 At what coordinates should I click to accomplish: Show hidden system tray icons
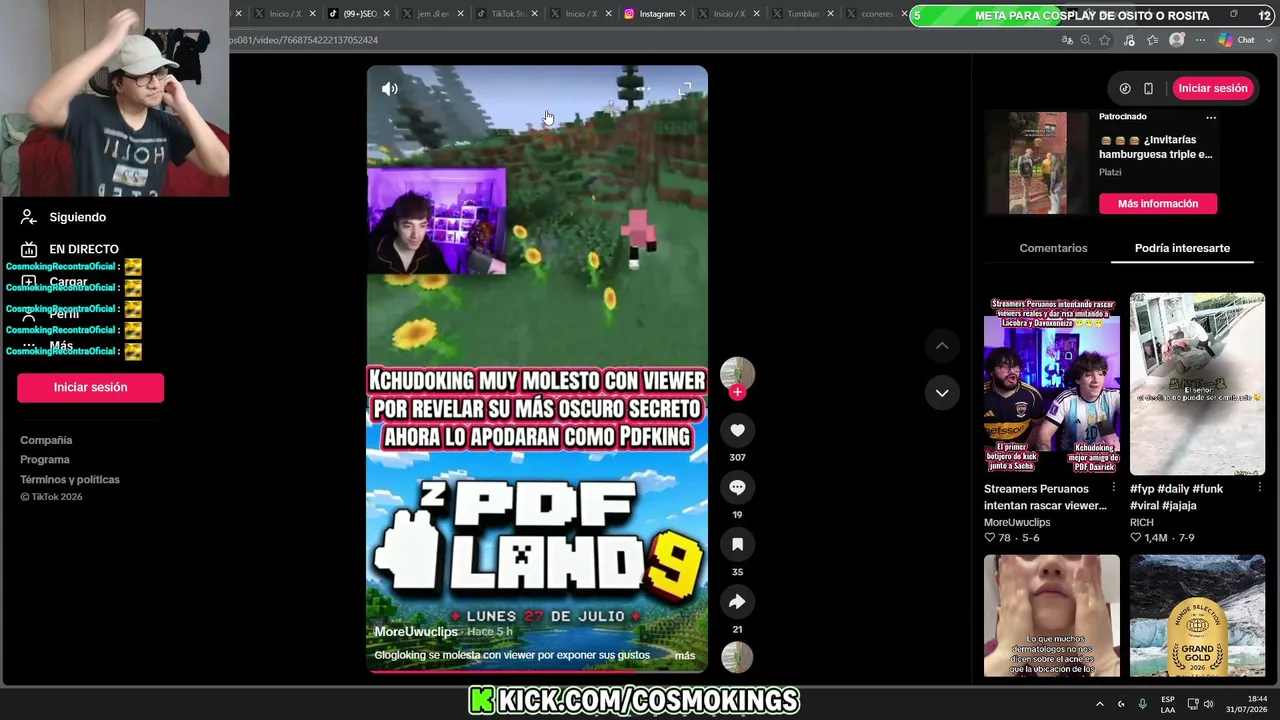tap(1099, 704)
